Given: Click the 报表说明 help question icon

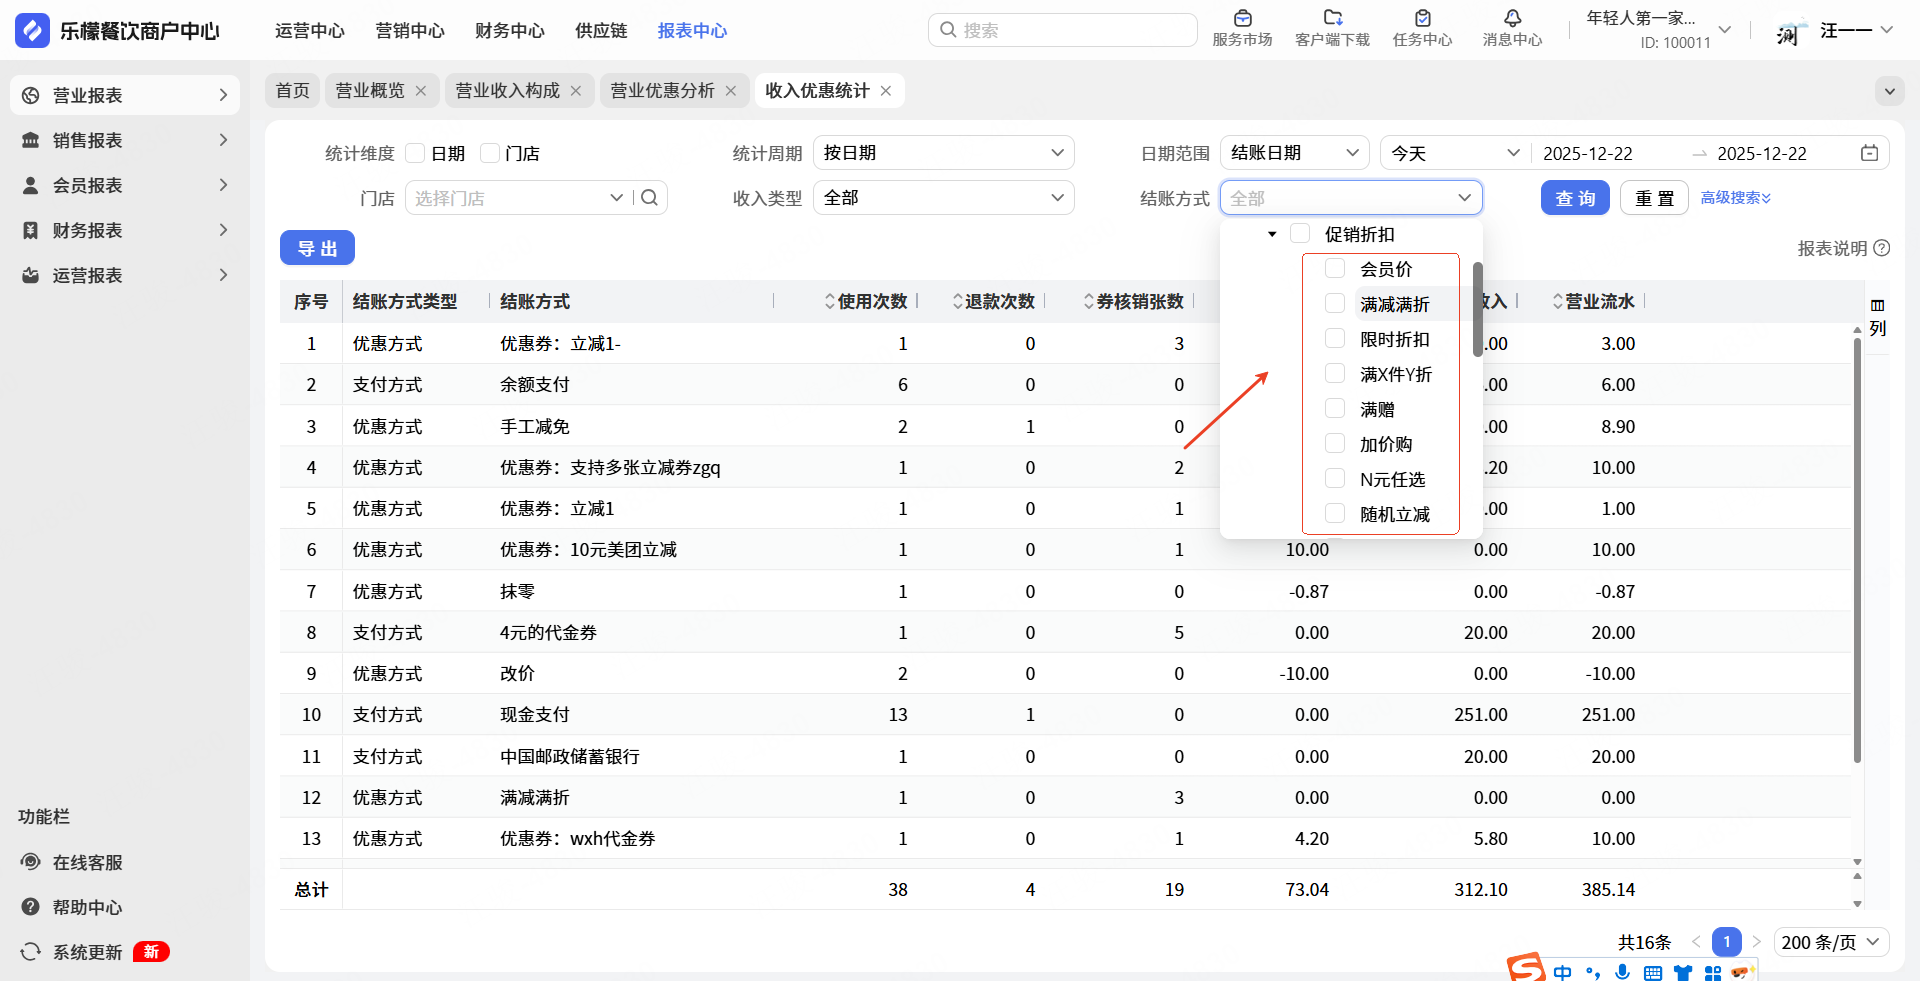Looking at the screenshot, I should tap(1882, 248).
